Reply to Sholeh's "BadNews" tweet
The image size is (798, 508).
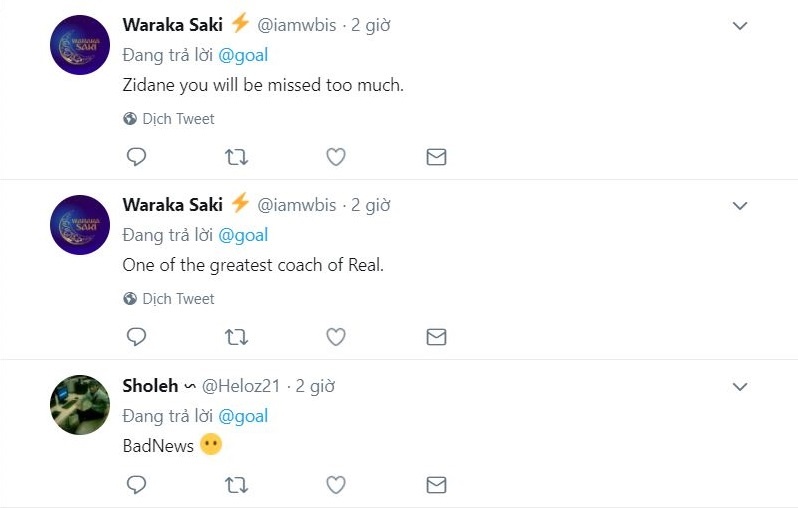coord(137,485)
